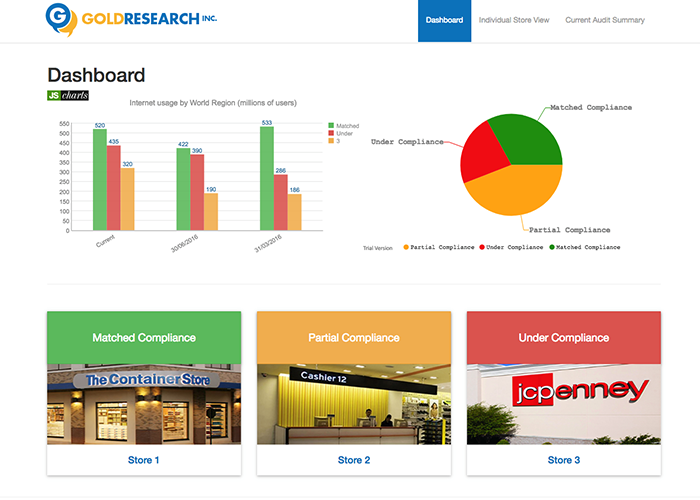The width and height of the screenshot is (700, 500).
Task: Toggle Under Compliance pie legend dot
Action: 483,247
